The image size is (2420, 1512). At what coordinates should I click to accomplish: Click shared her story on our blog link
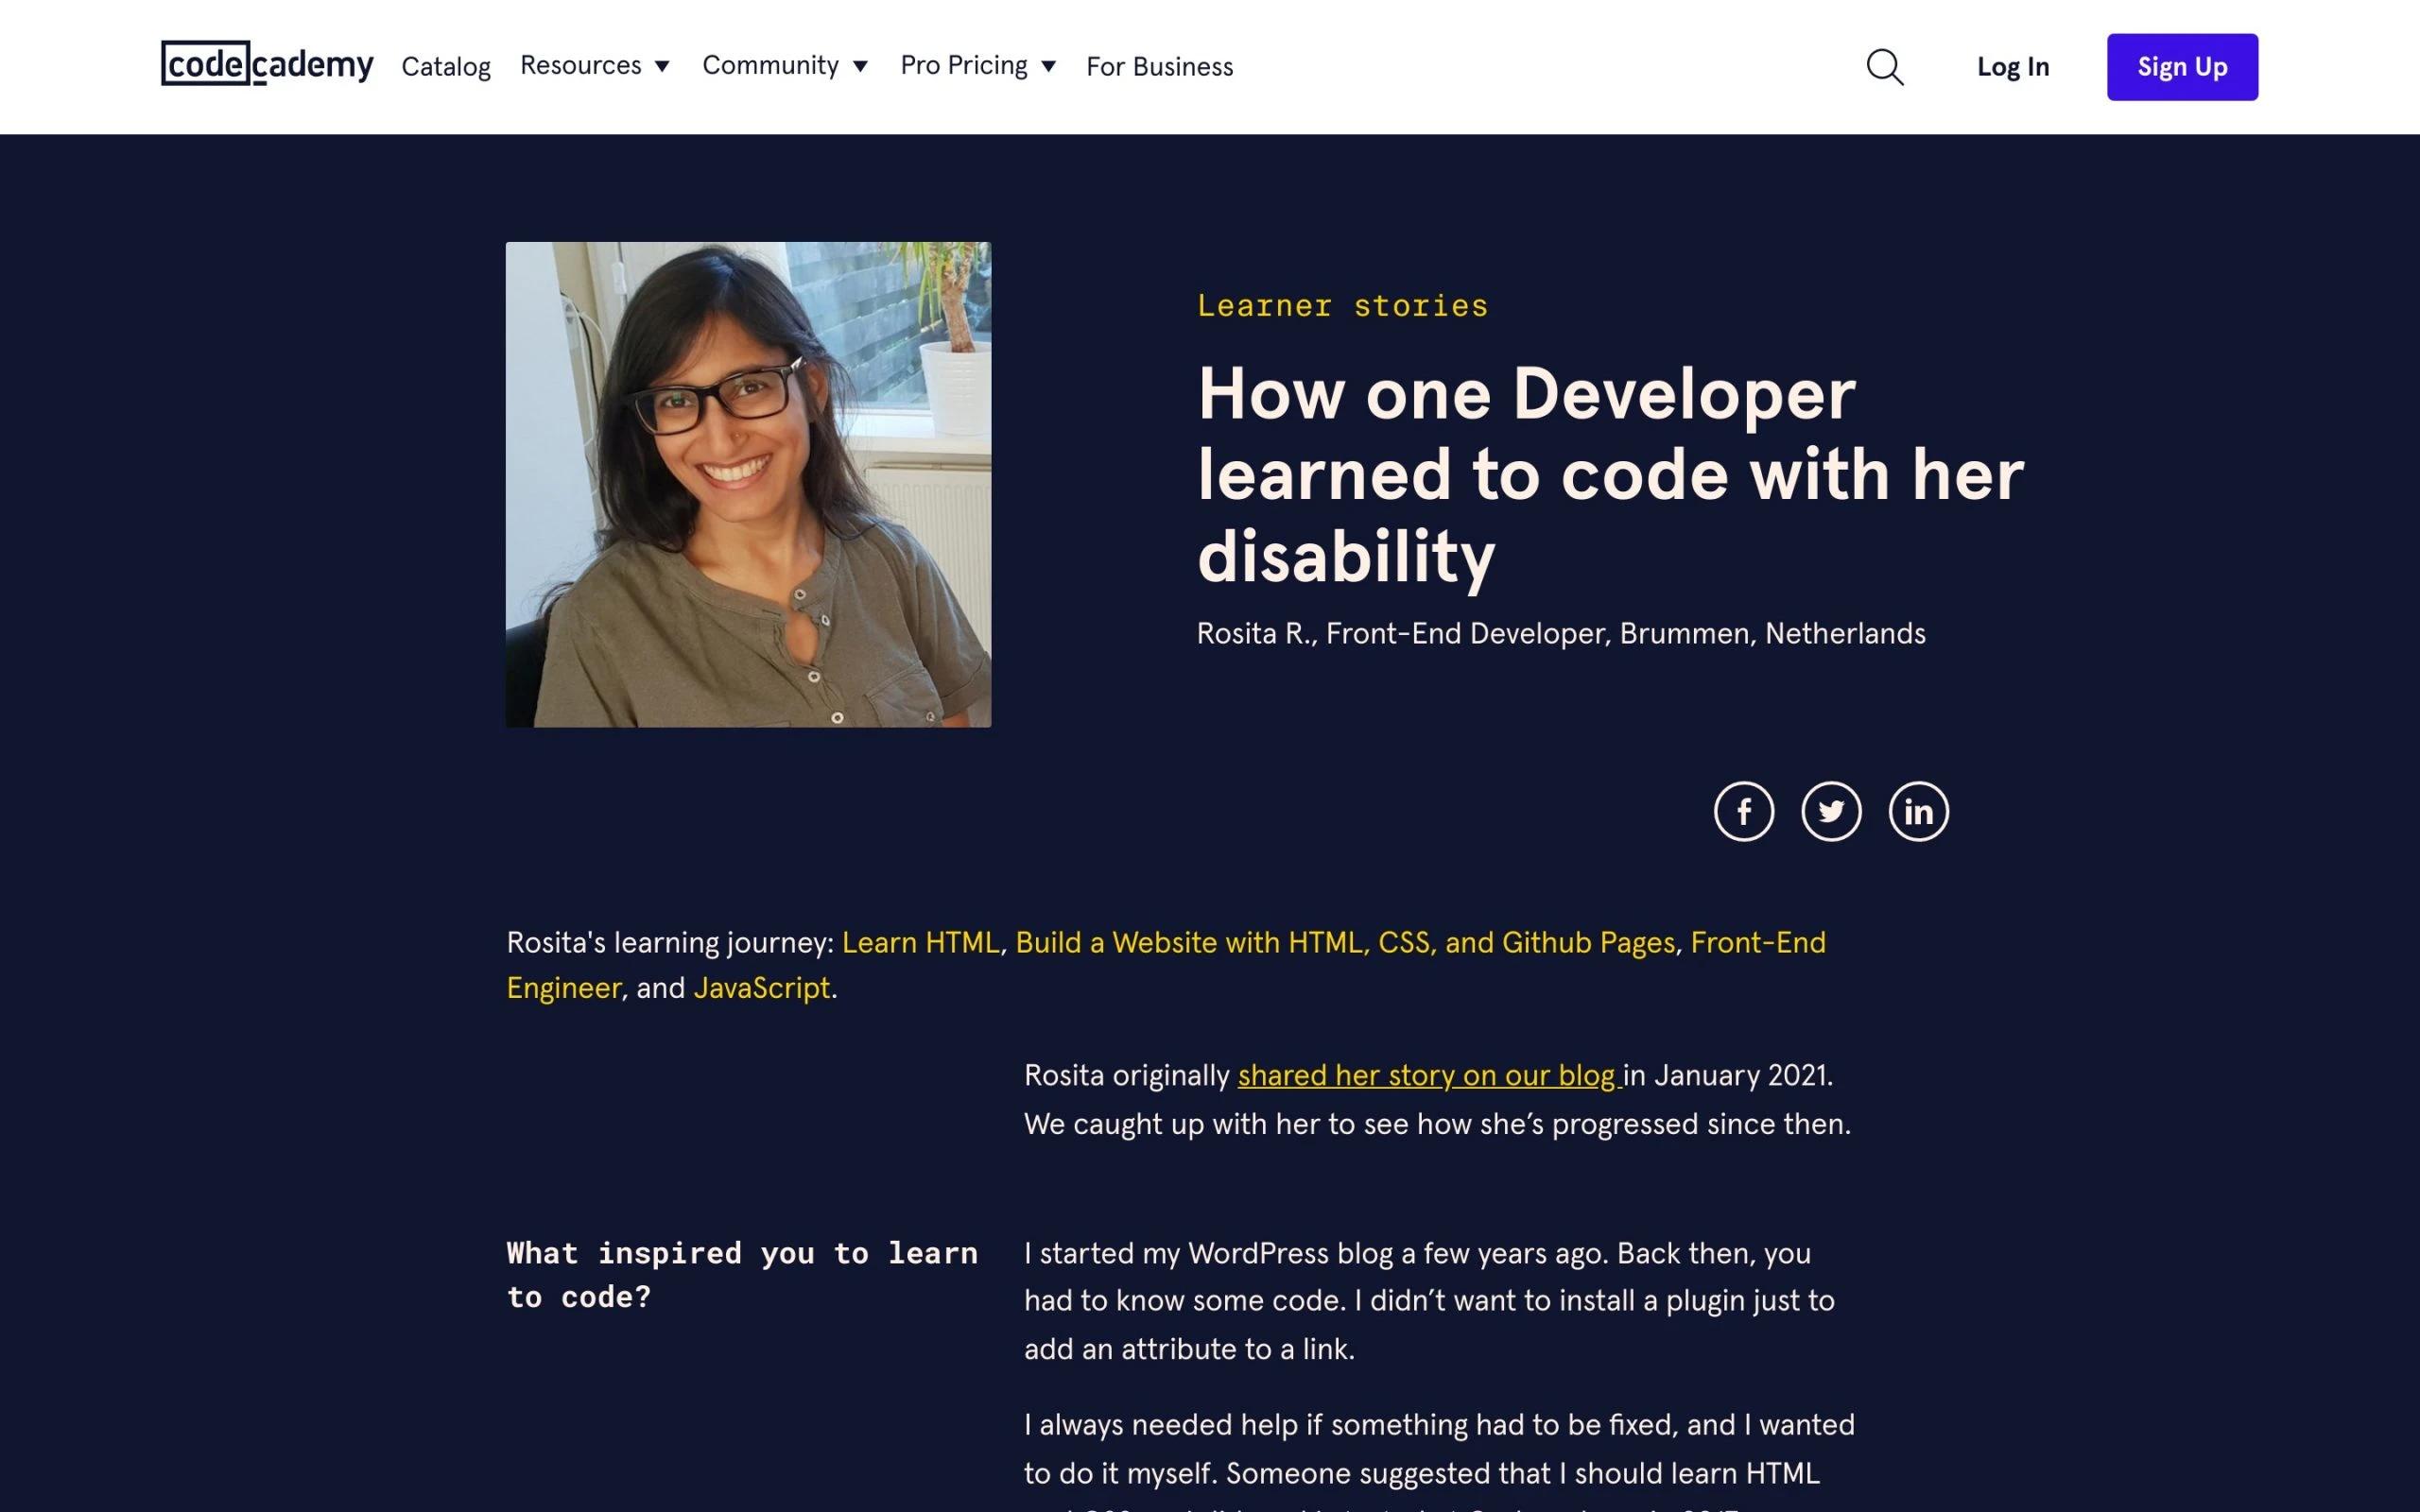pyautogui.click(x=1427, y=1076)
